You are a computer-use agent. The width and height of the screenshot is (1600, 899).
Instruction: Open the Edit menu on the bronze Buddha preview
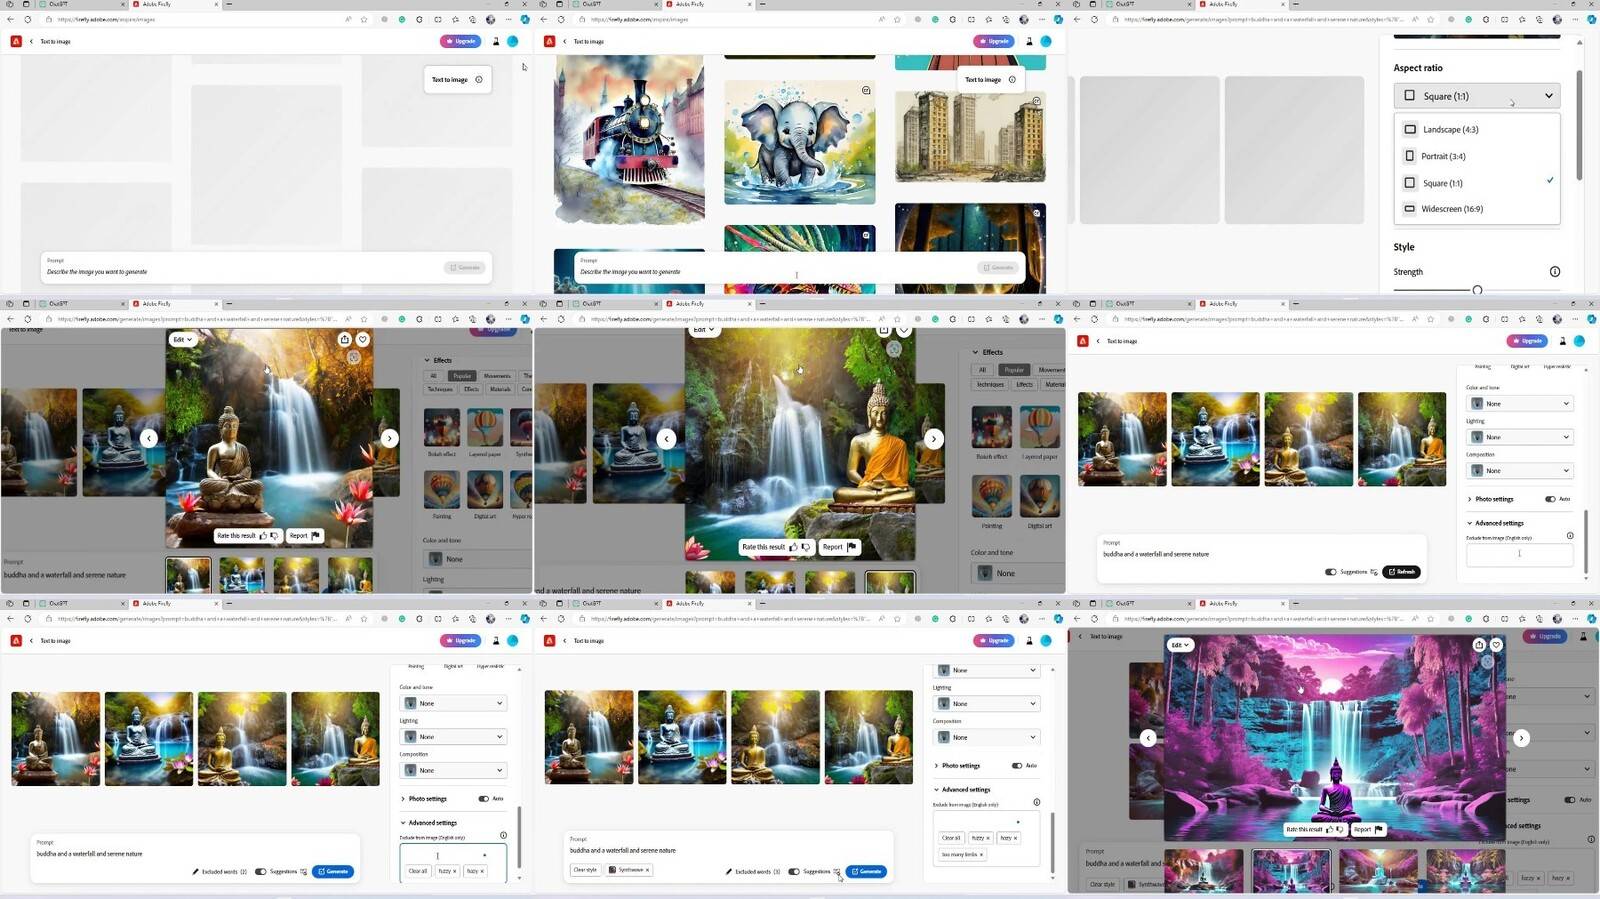point(182,340)
